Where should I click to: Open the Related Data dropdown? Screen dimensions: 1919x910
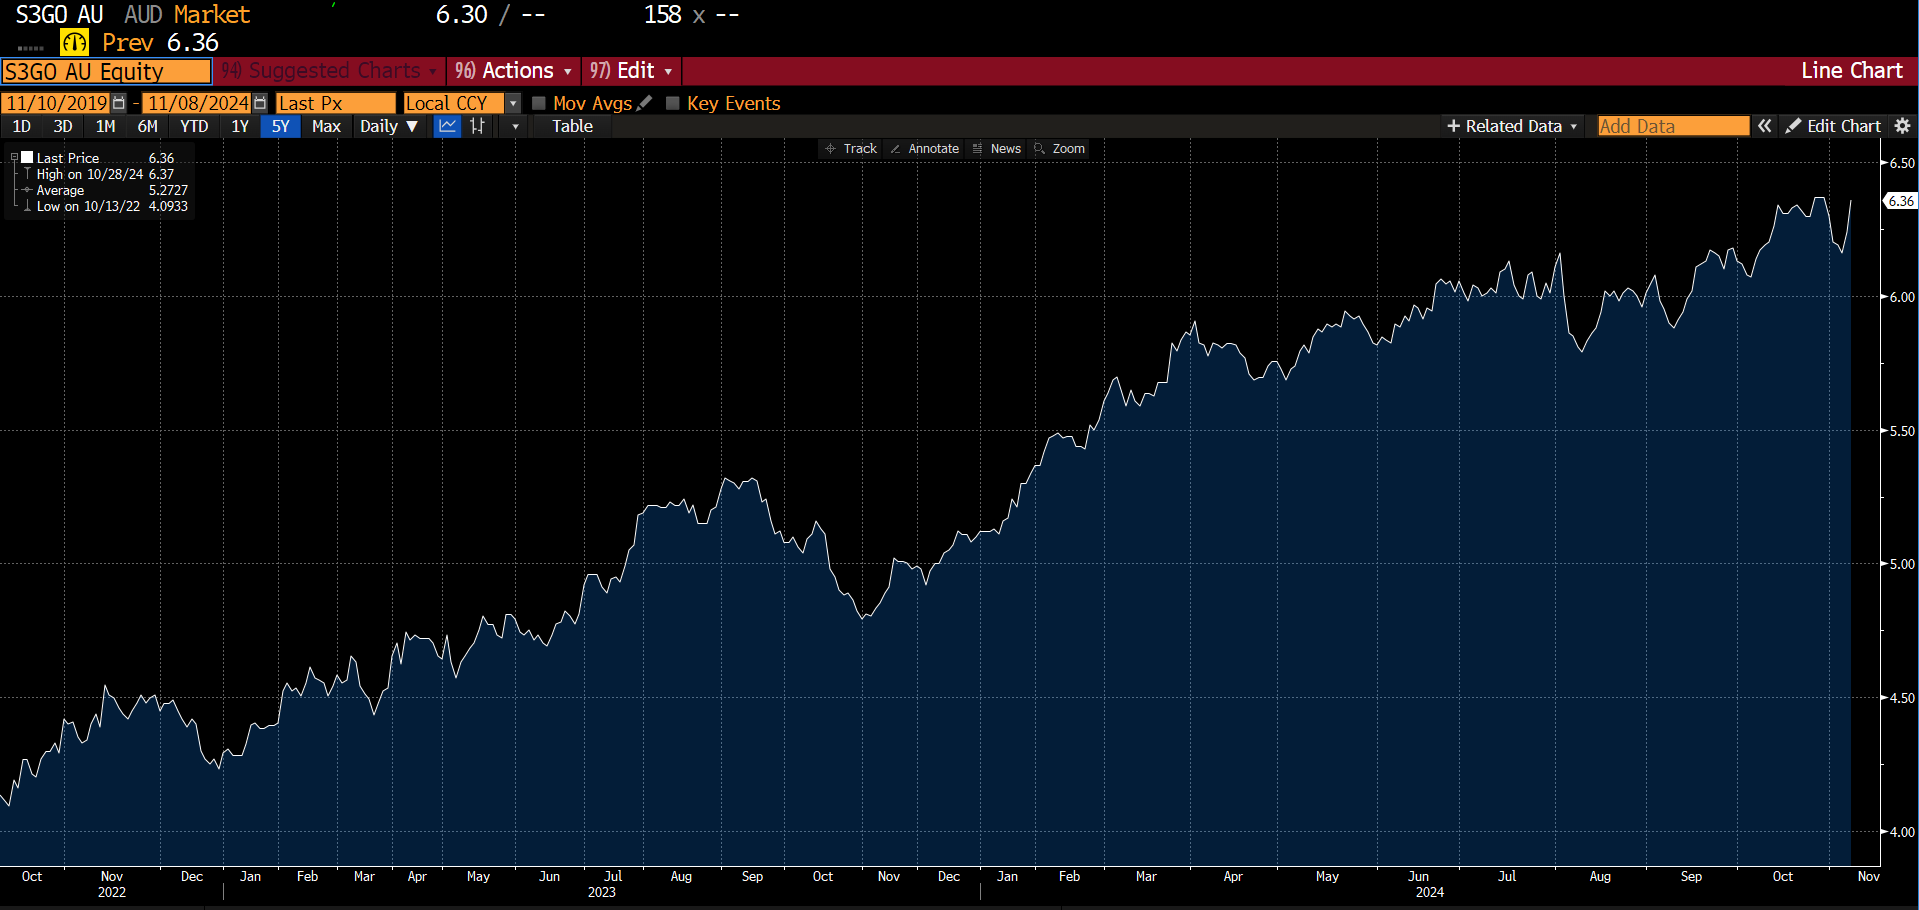(1511, 126)
